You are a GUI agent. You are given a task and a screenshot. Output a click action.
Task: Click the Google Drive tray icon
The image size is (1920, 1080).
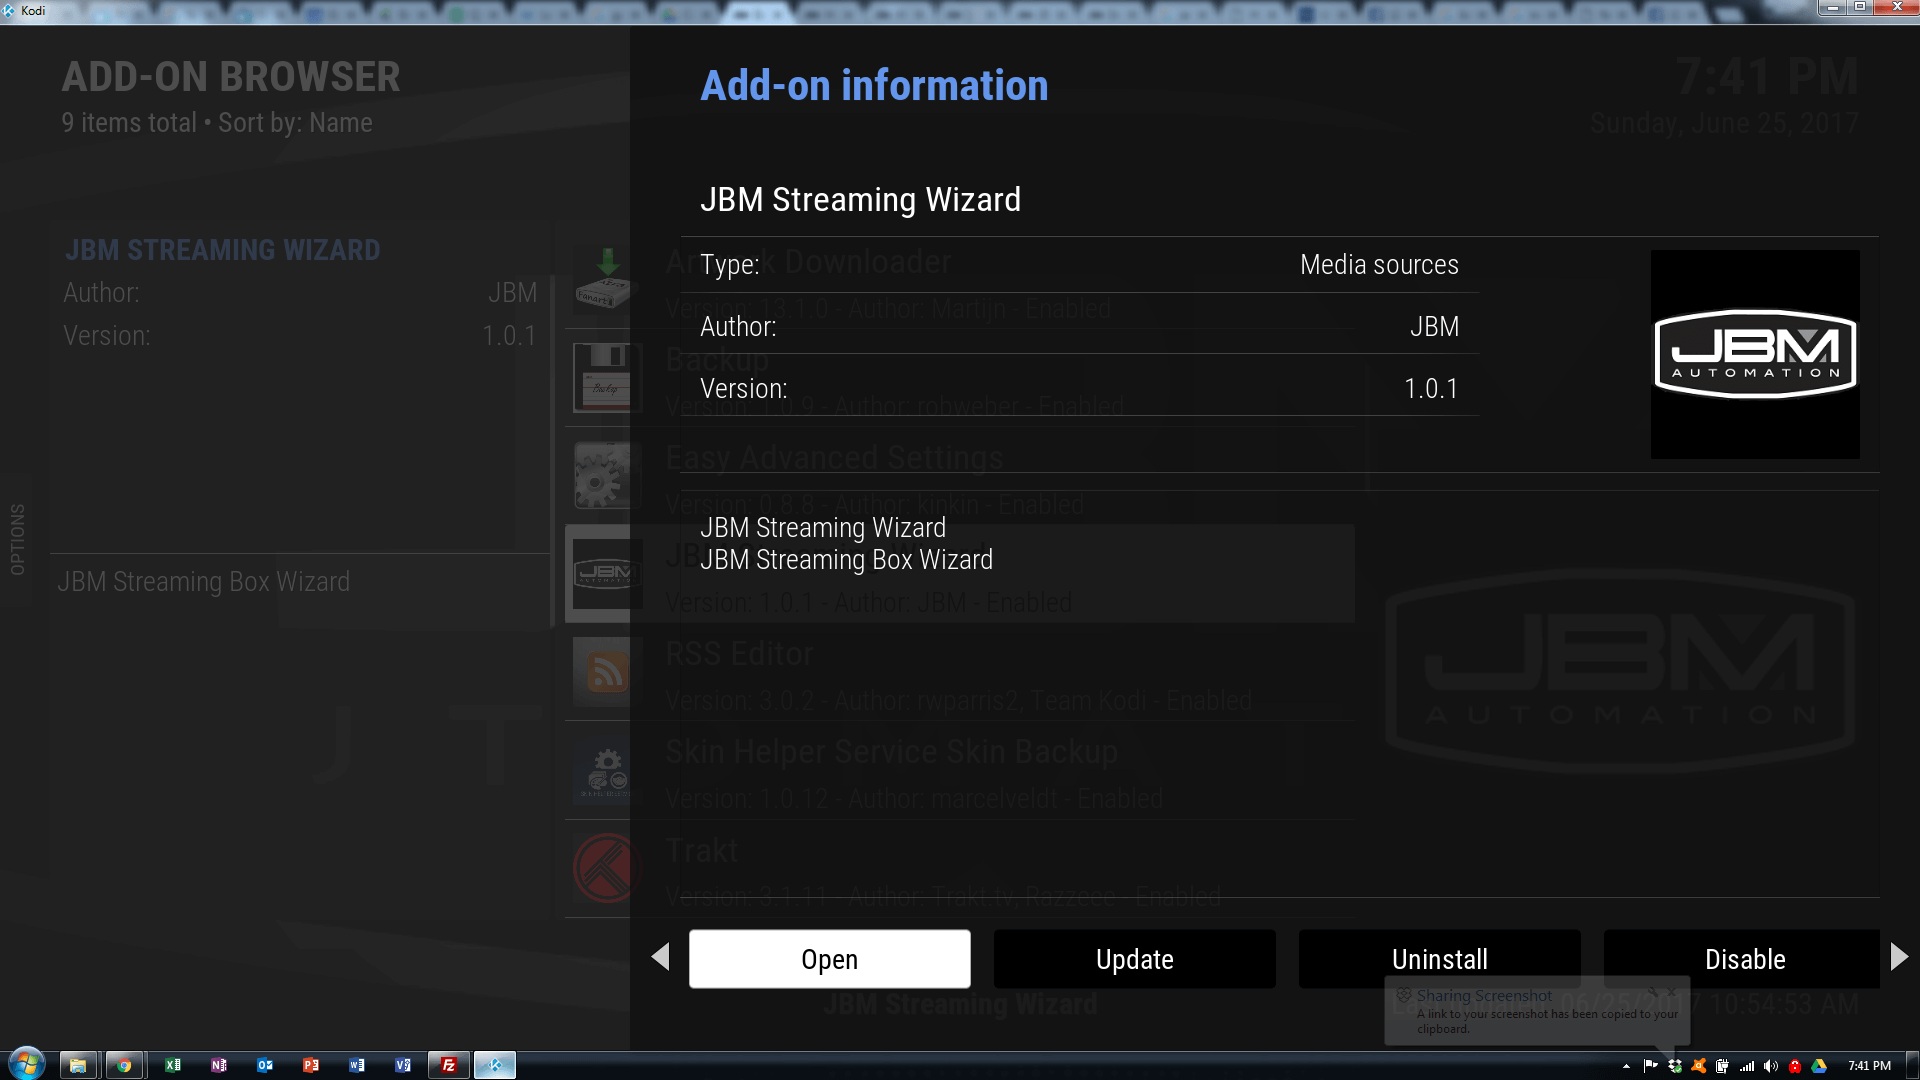click(1819, 1066)
